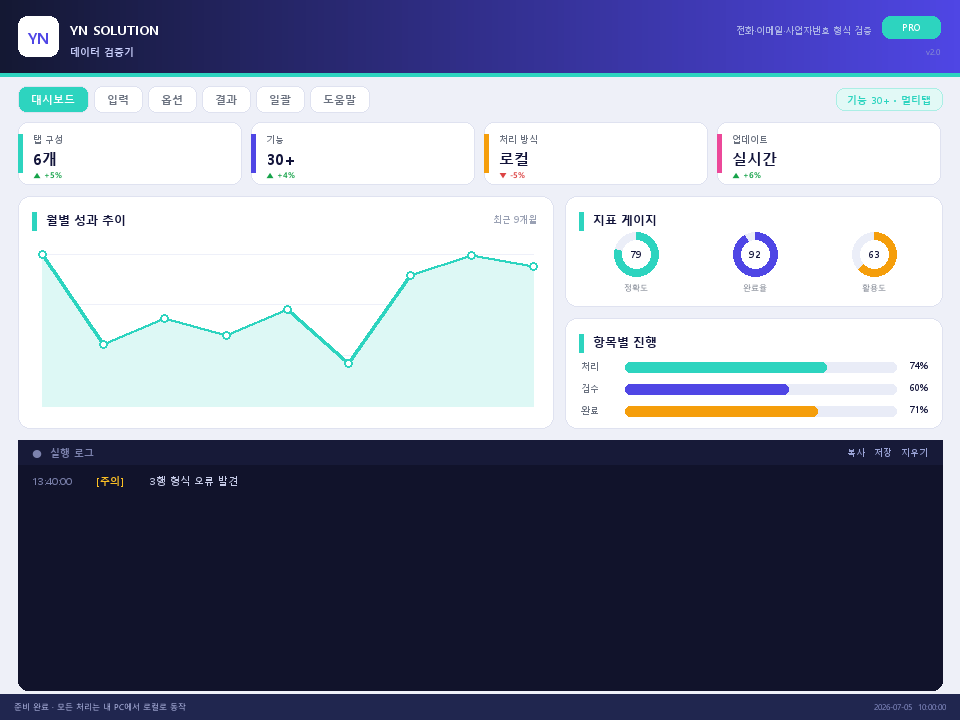Image resolution: width=960 pixels, height=720 pixels.
Task: Select the 기능 30+ stat card
Action: pos(362,154)
